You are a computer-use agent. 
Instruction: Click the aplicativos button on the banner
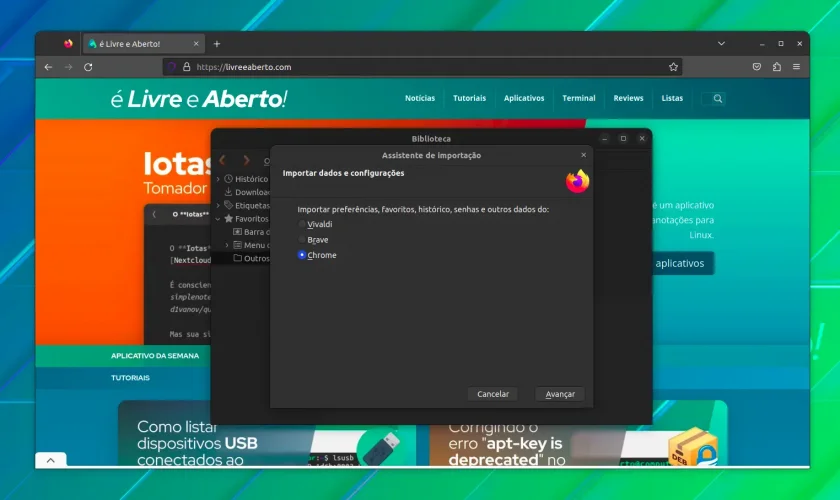click(x=683, y=264)
